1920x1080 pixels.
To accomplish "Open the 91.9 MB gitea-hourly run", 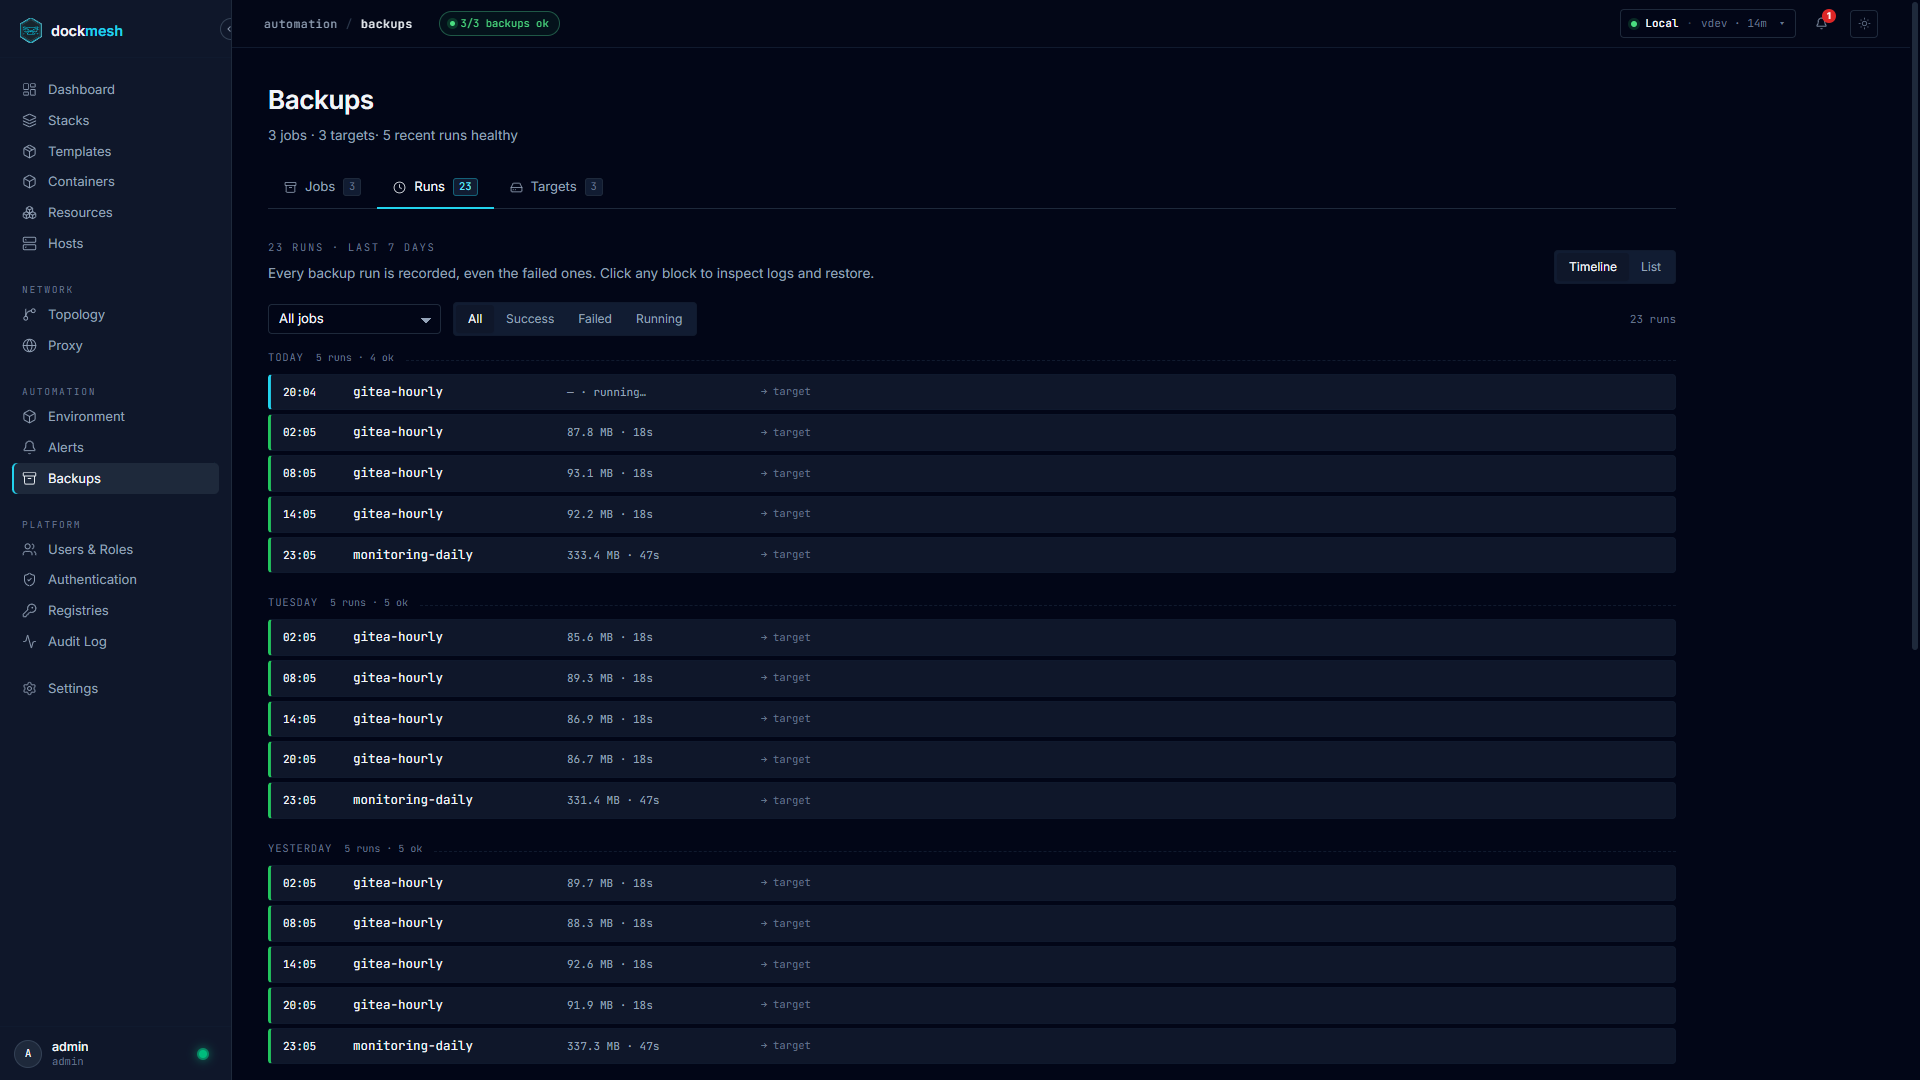I will tap(972, 1005).
